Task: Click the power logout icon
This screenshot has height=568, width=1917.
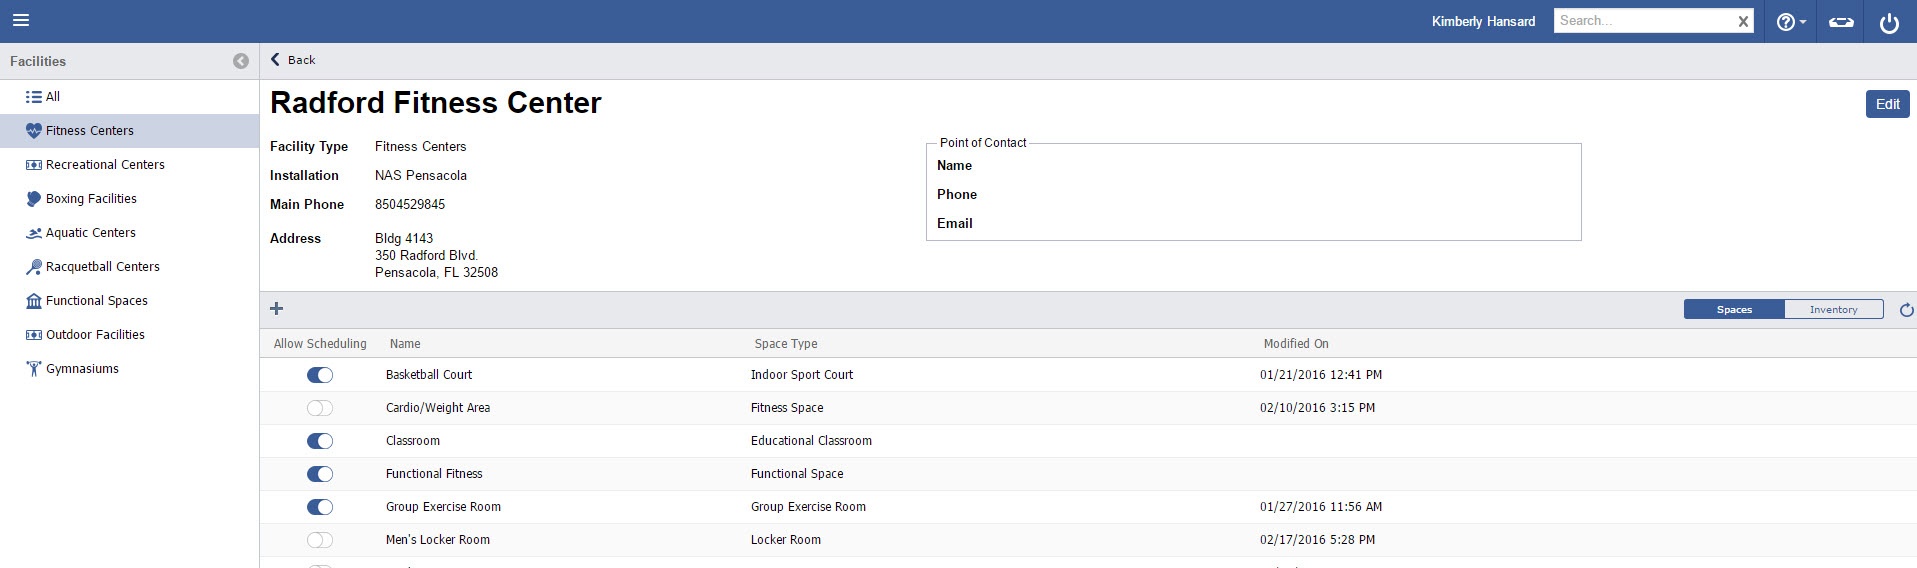Action: pyautogui.click(x=1888, y=22)
